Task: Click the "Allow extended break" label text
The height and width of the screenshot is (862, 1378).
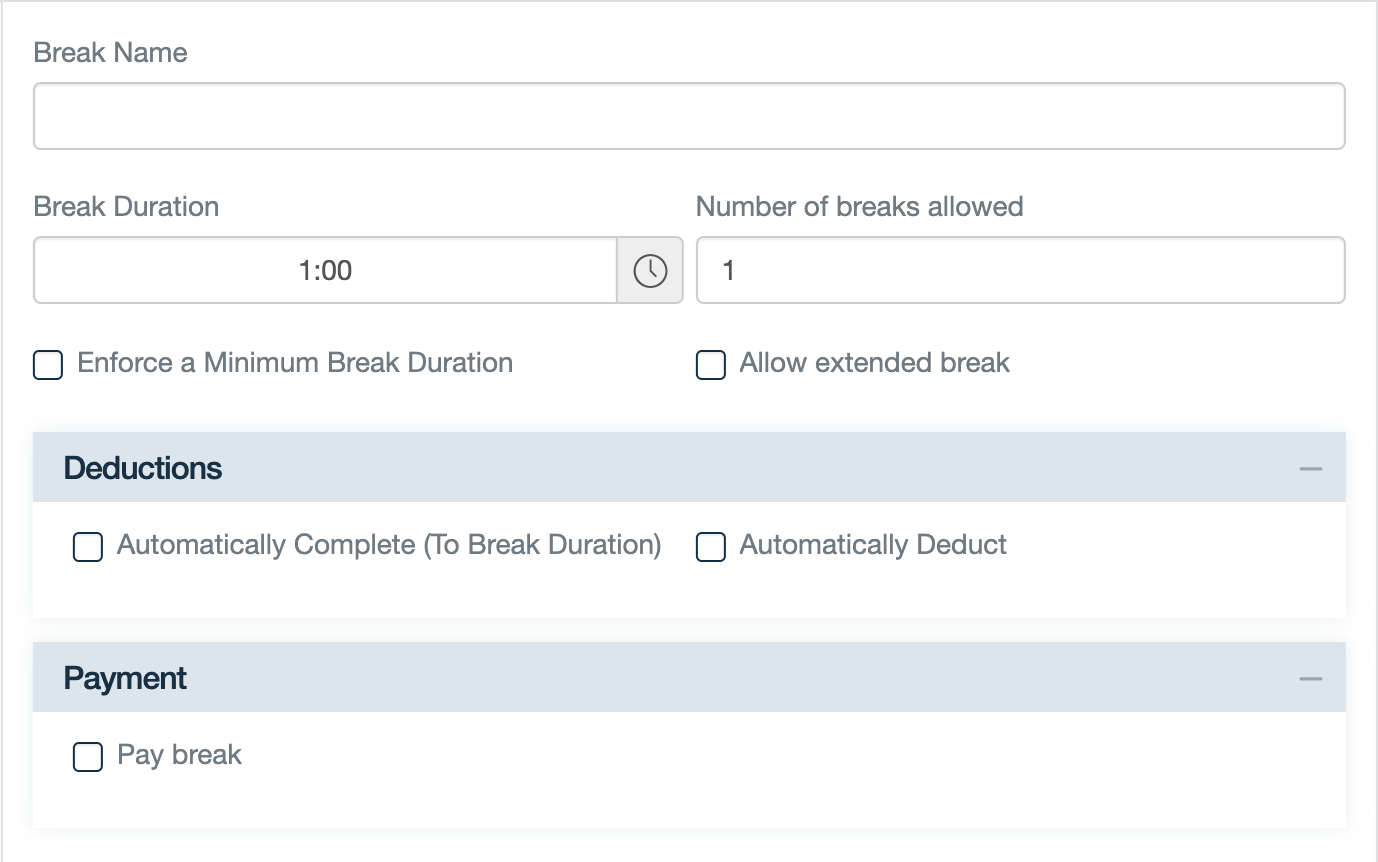Action: pos(874,362)
